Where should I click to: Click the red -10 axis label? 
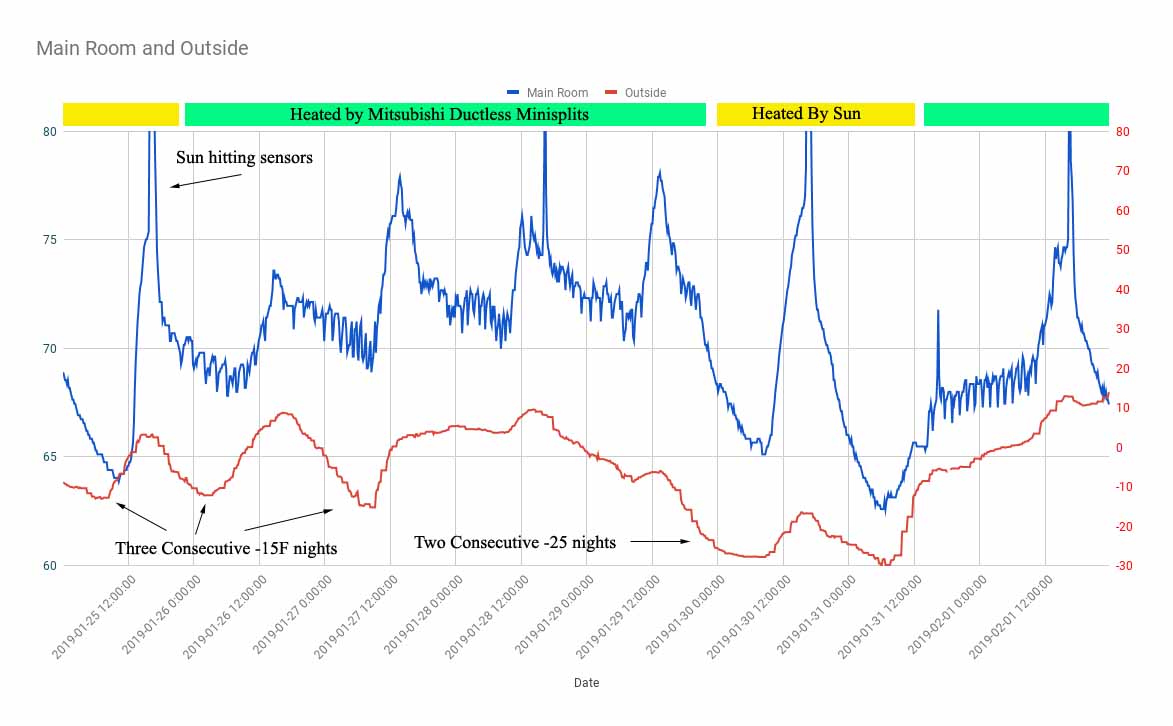1124,487
